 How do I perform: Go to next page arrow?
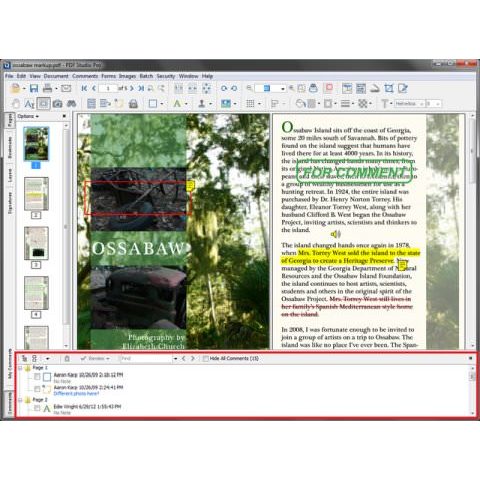(132, 88)
